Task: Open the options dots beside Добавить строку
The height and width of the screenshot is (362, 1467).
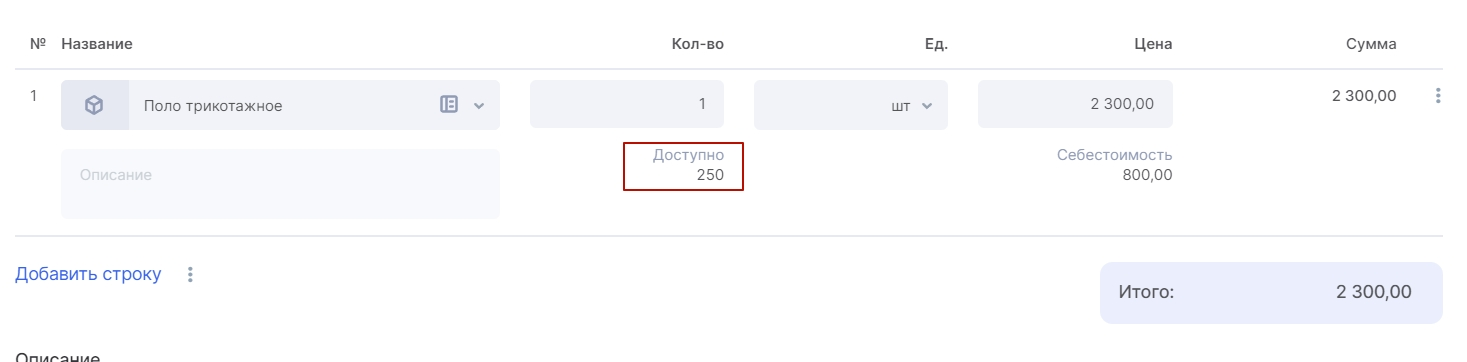Action: coord(191,274)
